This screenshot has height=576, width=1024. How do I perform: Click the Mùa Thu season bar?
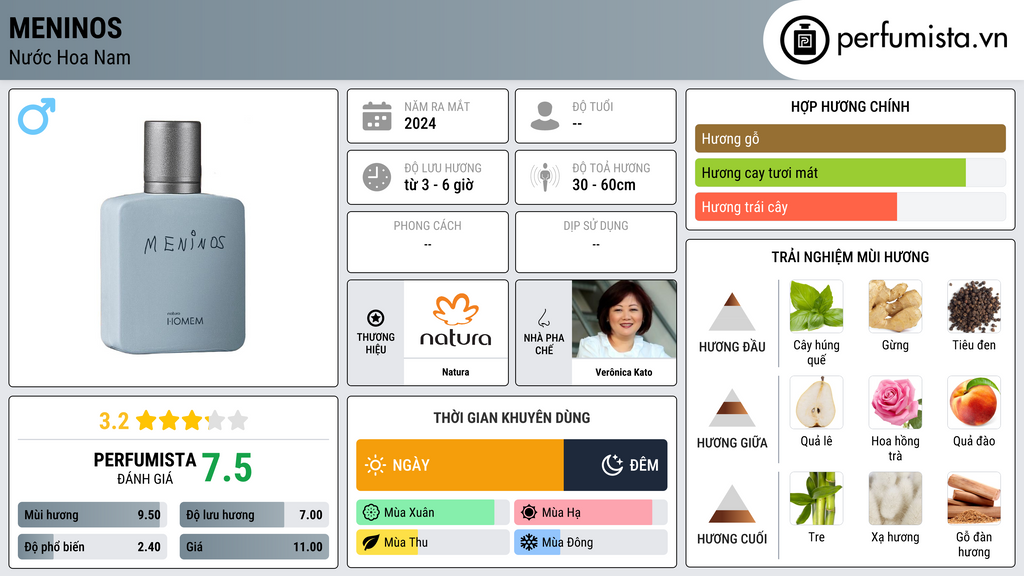pyautogui.click(x=432, y=542)
